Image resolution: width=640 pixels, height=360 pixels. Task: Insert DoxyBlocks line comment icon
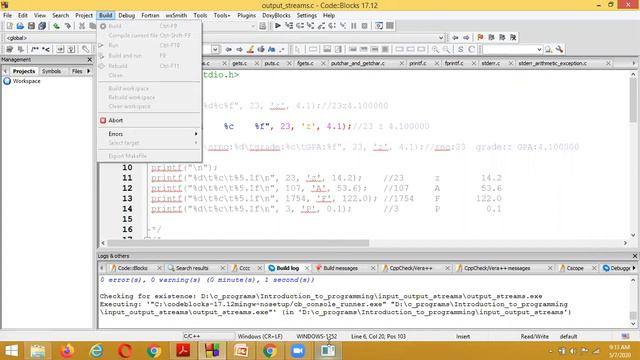46,49
